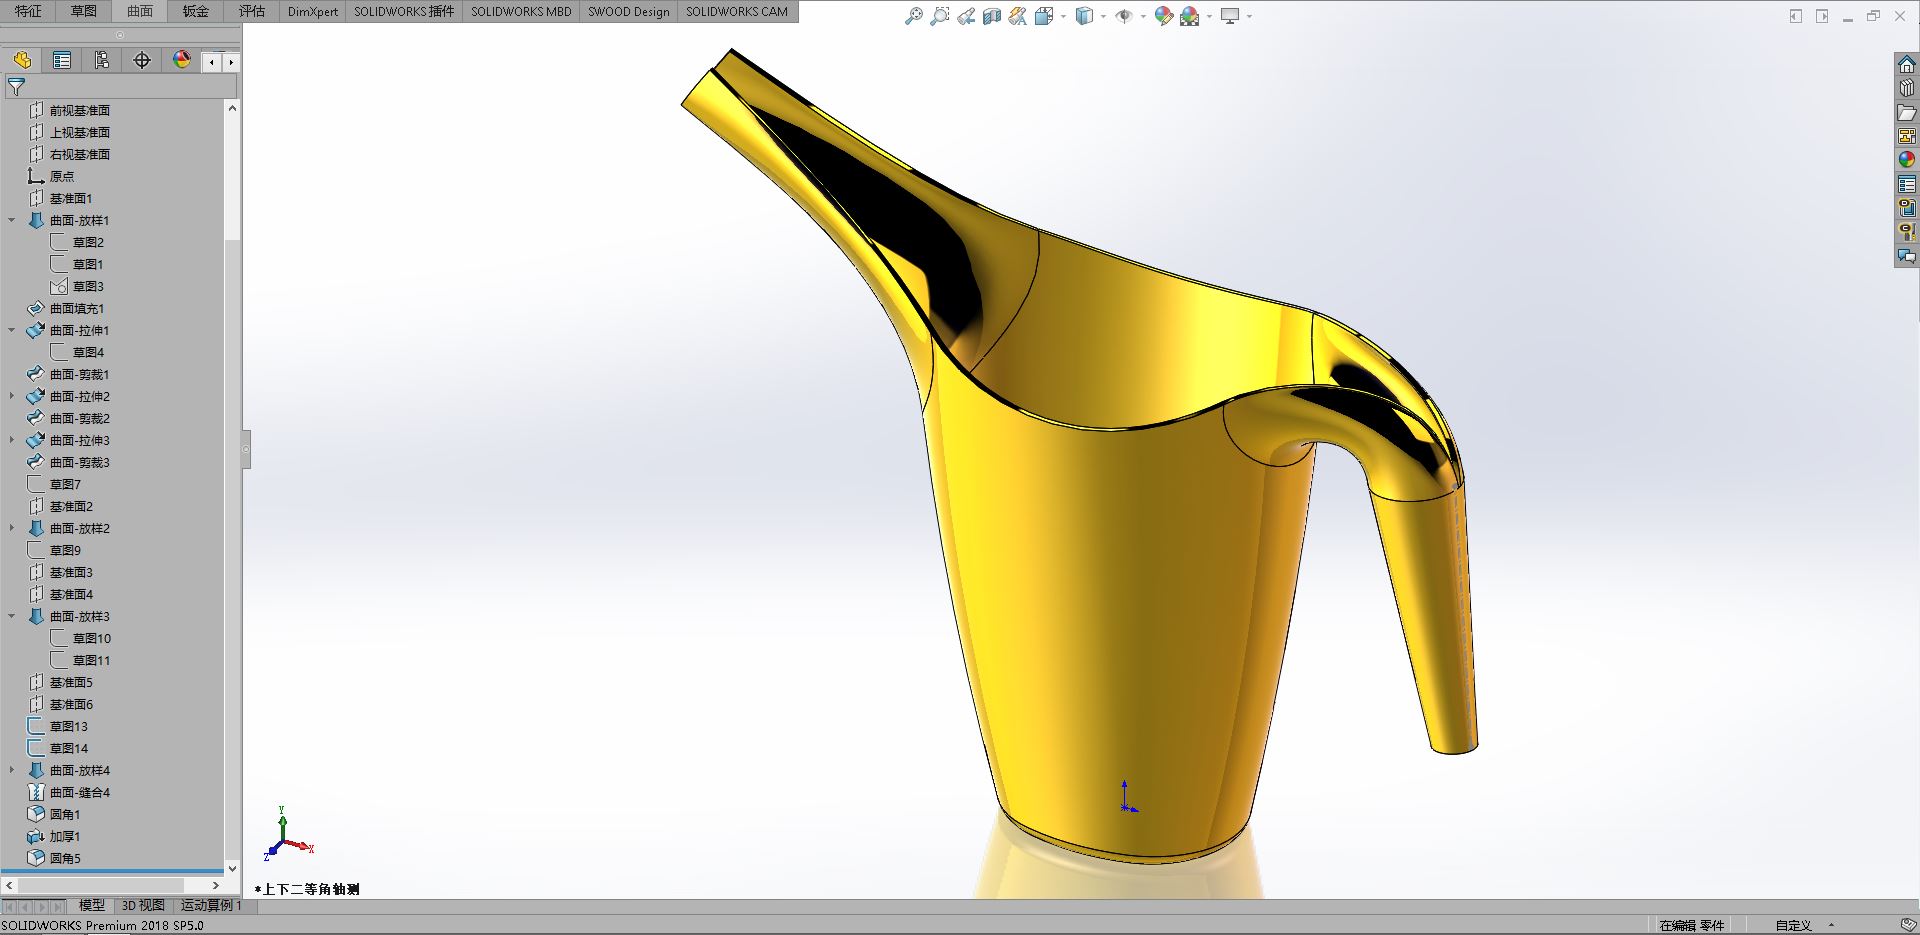The height and width of the screenshot is (935, 1920).
Task: Collapse the 曲面-放样1 feature
Action: coord(12,220)
